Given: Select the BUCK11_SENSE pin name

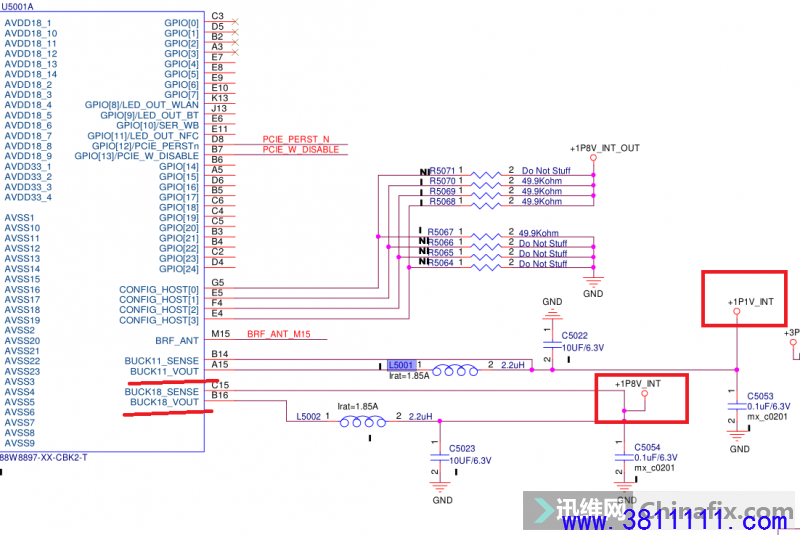Looking at the screenshot, I should [161, 361].
